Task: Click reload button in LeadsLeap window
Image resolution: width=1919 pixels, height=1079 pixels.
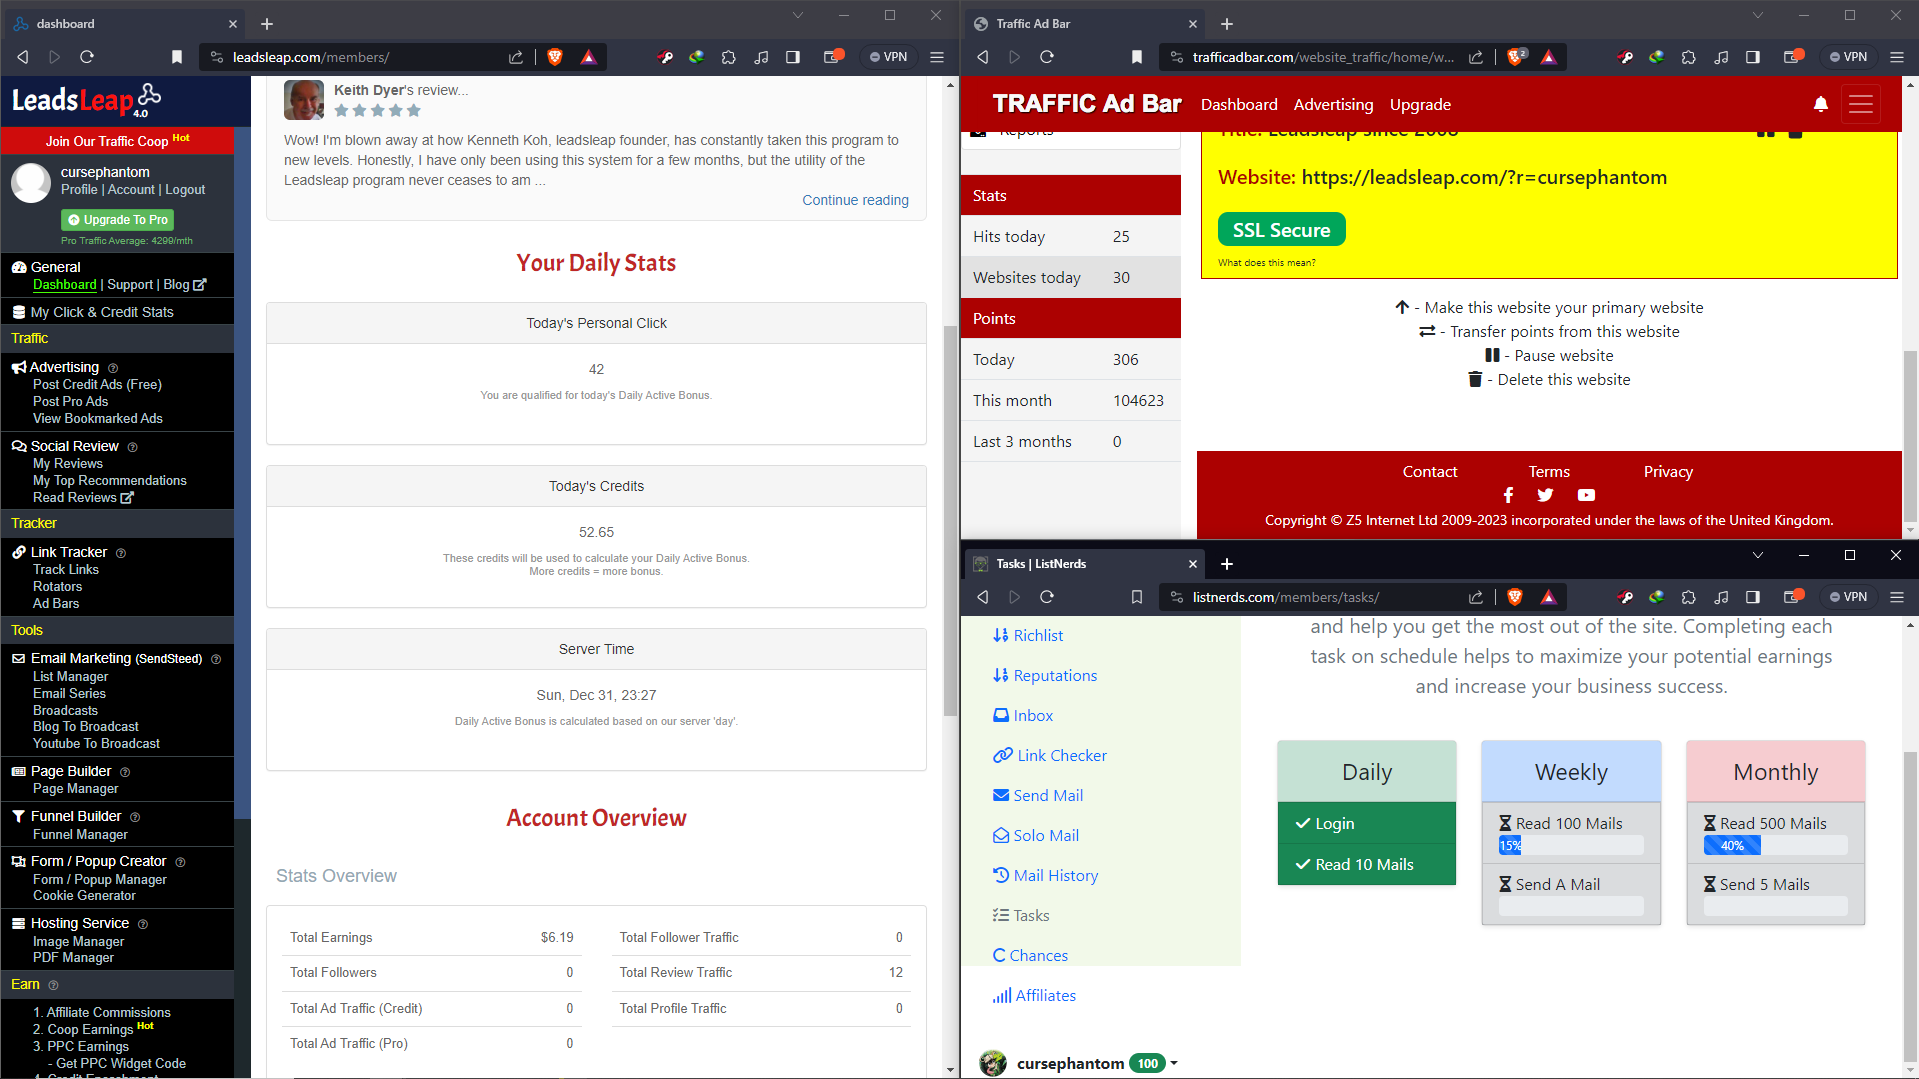Action: pyautogui.click(x=87, y=57)
